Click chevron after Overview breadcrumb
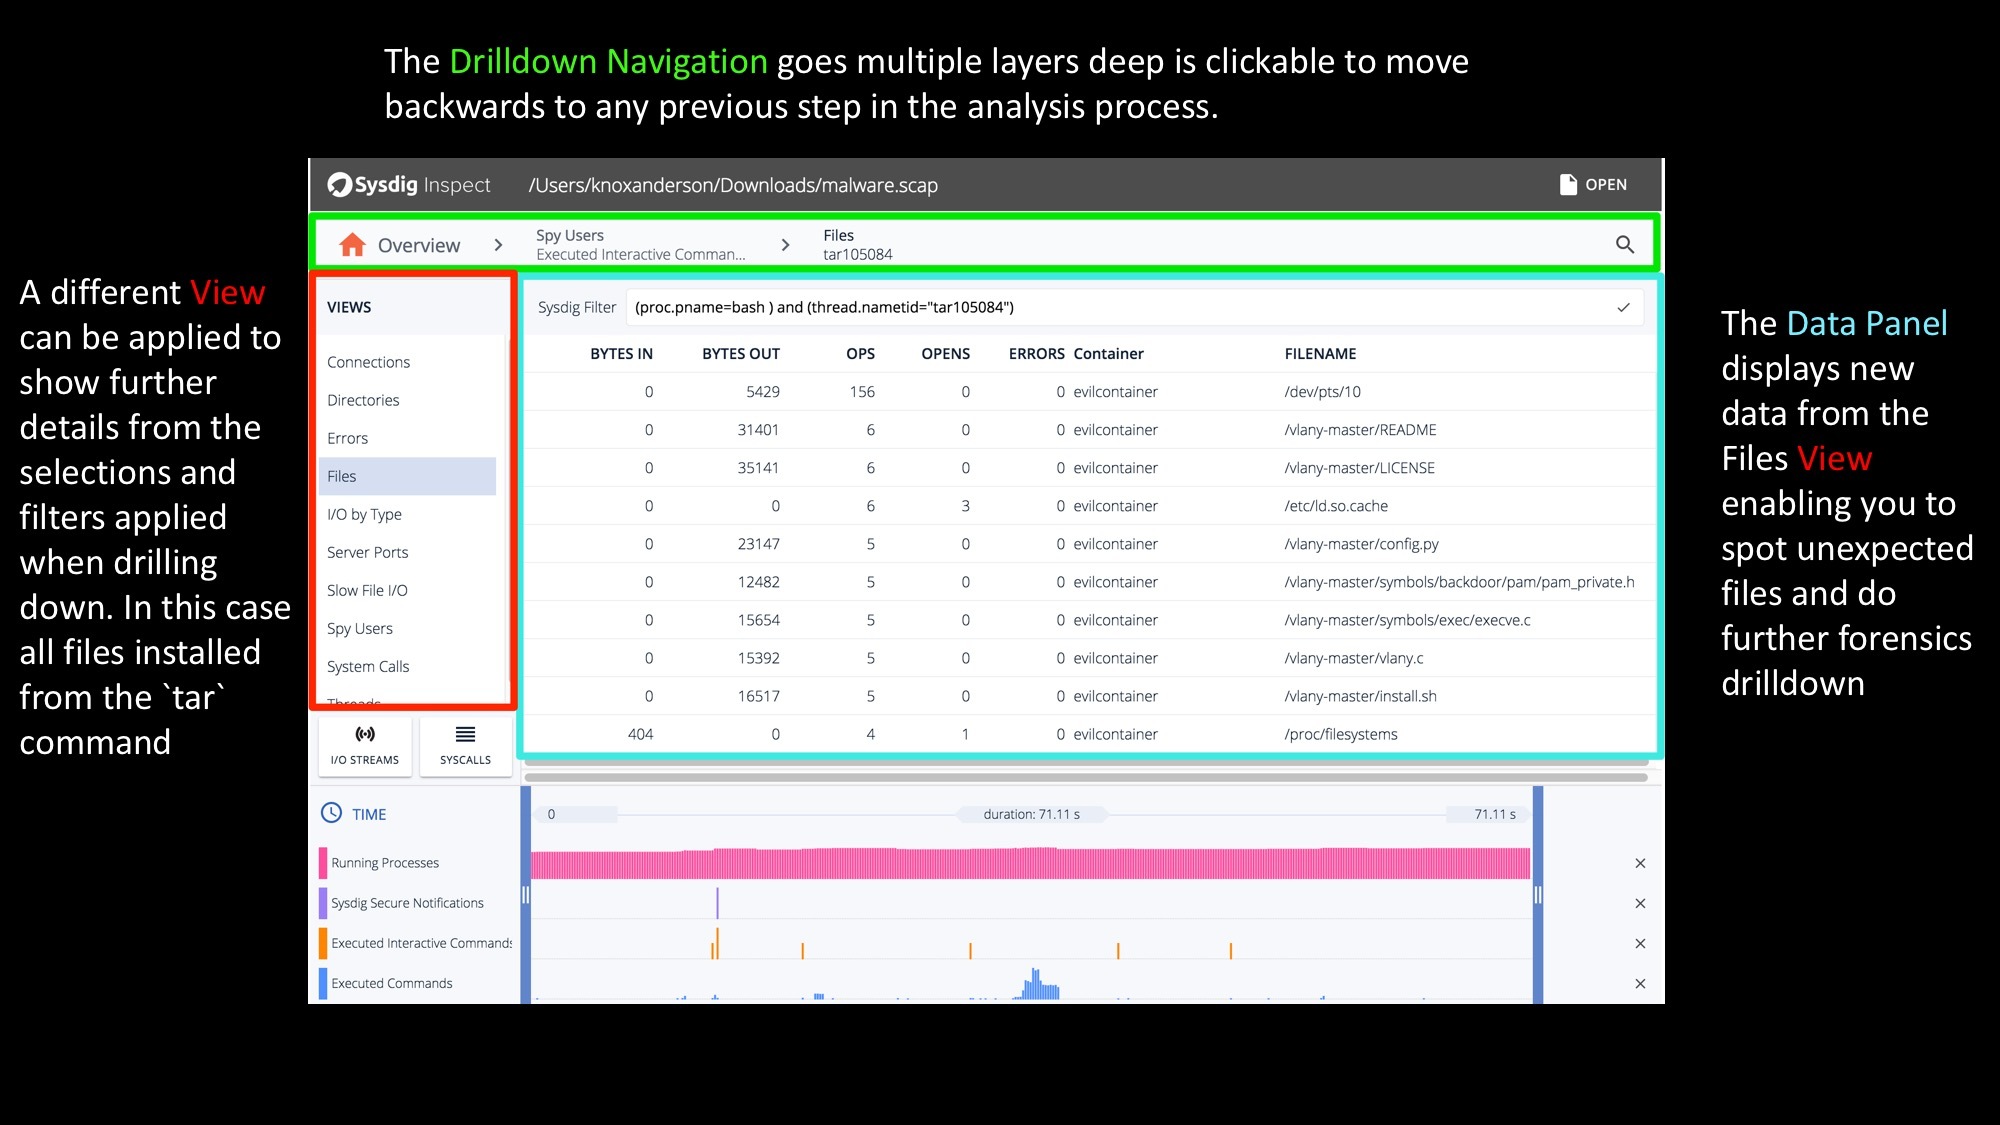 pyautogui.click(x=498, y=245)
